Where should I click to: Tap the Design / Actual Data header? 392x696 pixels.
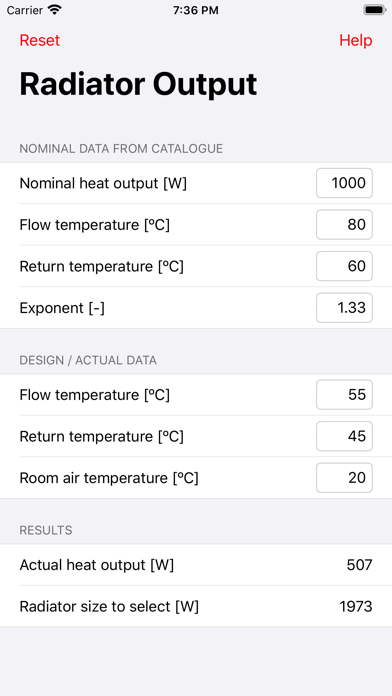click(x=88, y=360)
